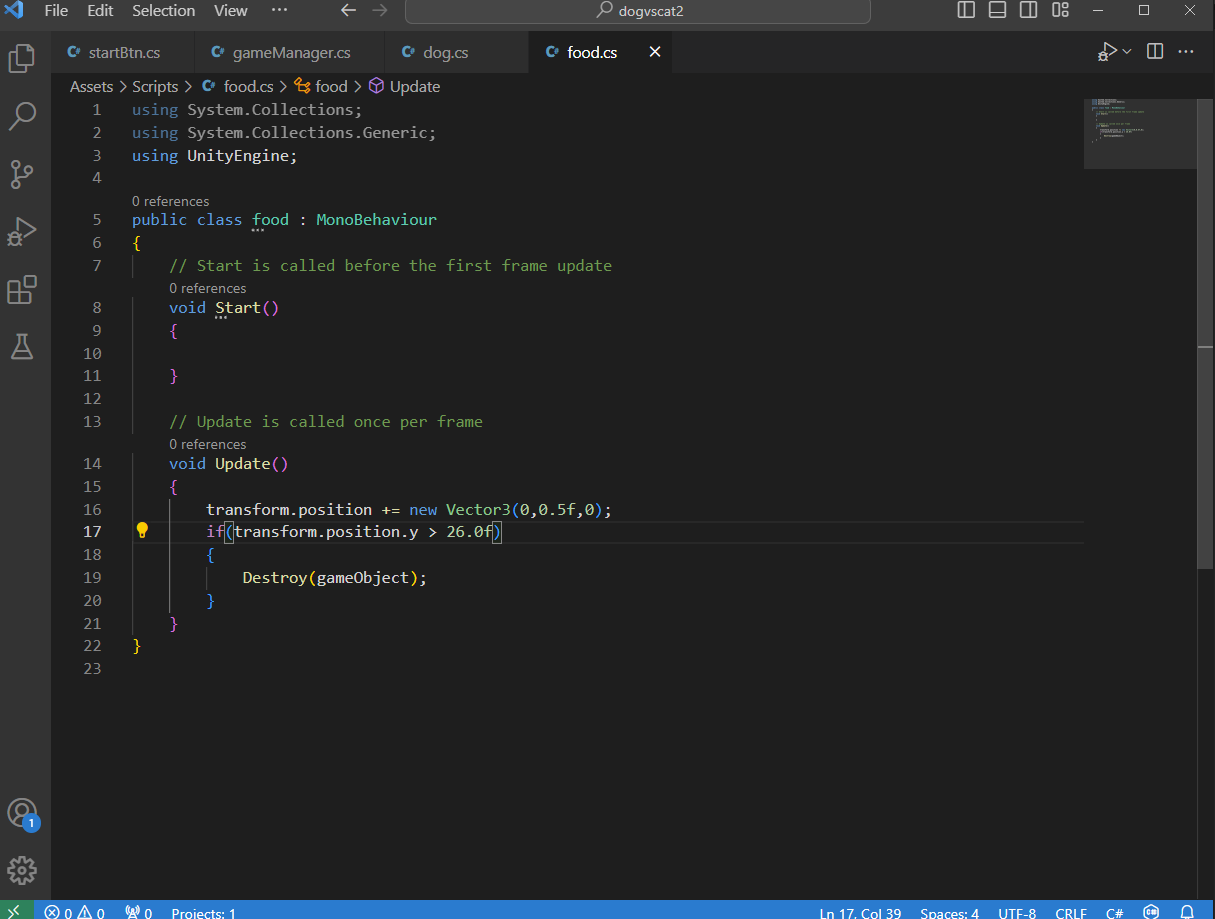The width and height of the screenshot is (1215, 919).
Task: Click Destroy on line 19
Action: pyautogui.click(x=275, y=578)
